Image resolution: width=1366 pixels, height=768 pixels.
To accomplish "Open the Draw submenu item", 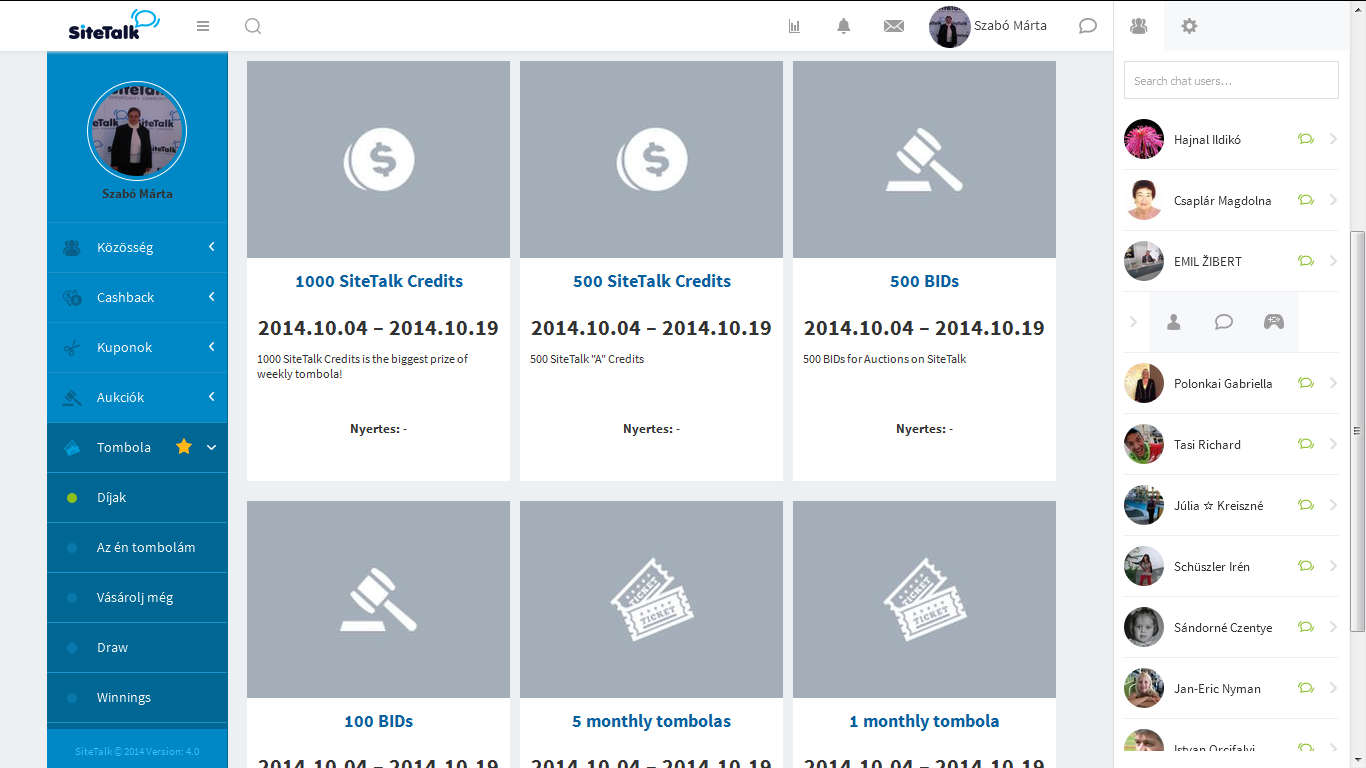I will pyautogui.click(x=137, y=648).
